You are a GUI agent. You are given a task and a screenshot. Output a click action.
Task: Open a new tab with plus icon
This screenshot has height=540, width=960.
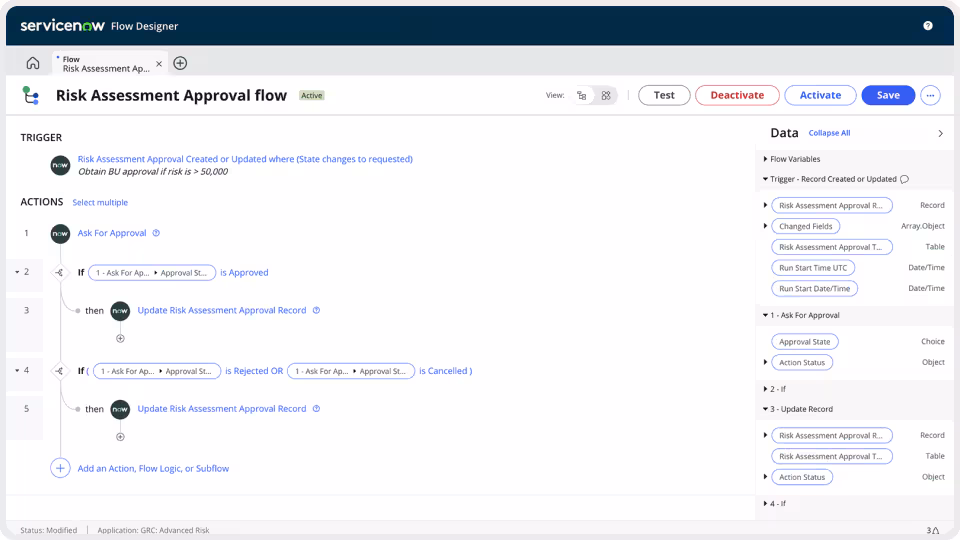pyautogui.click(x=180, y=63)
